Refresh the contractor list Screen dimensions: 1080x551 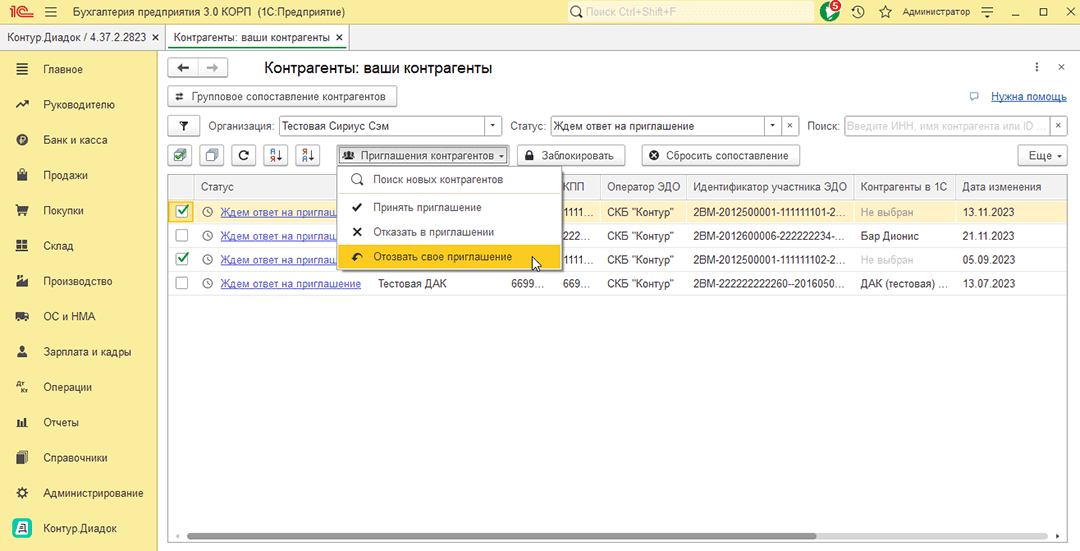(243, 156)
